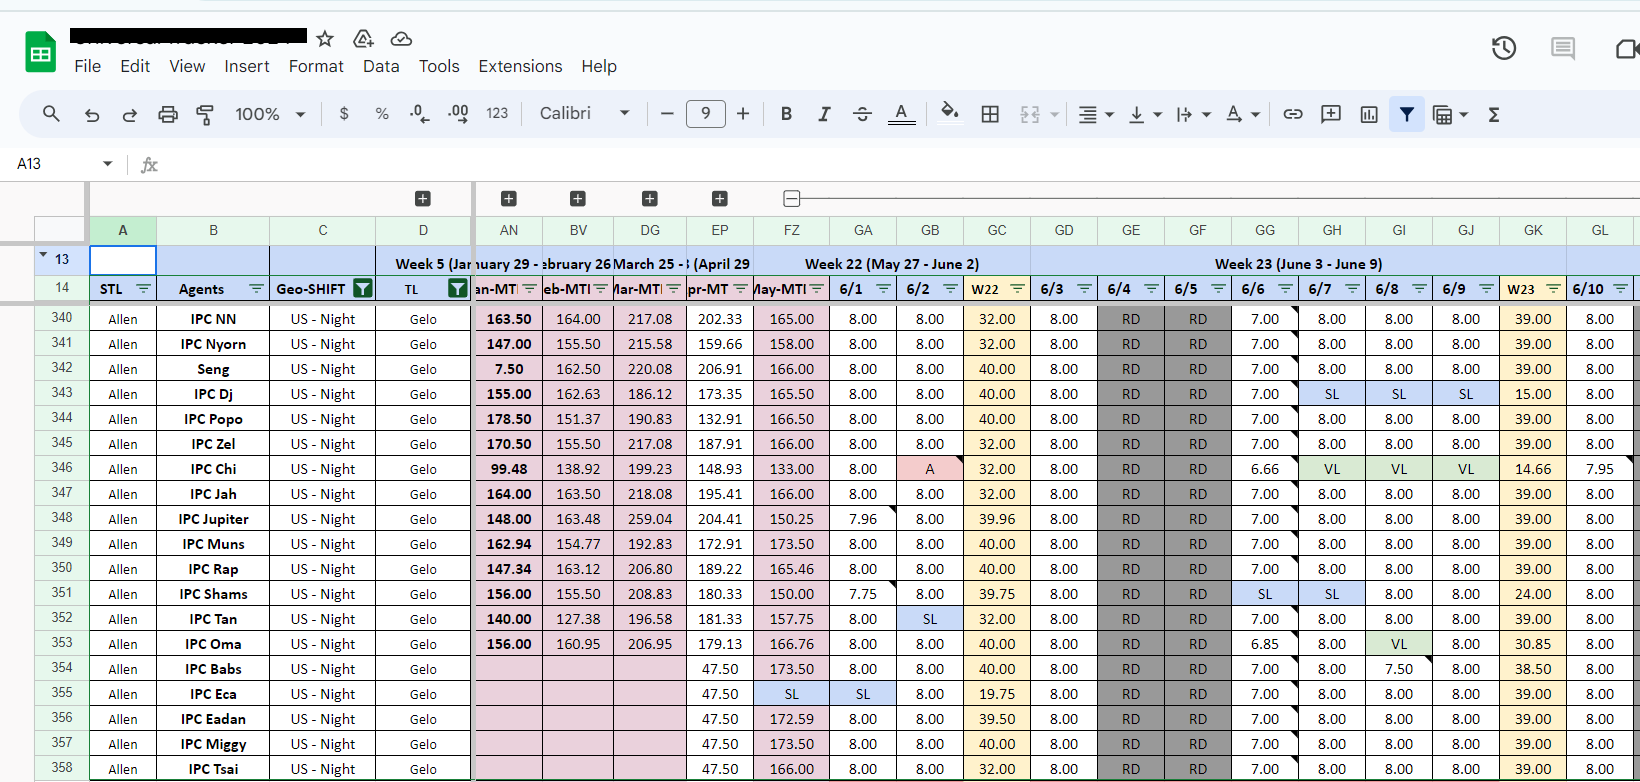Open the Tools menu

coord(439,66)
